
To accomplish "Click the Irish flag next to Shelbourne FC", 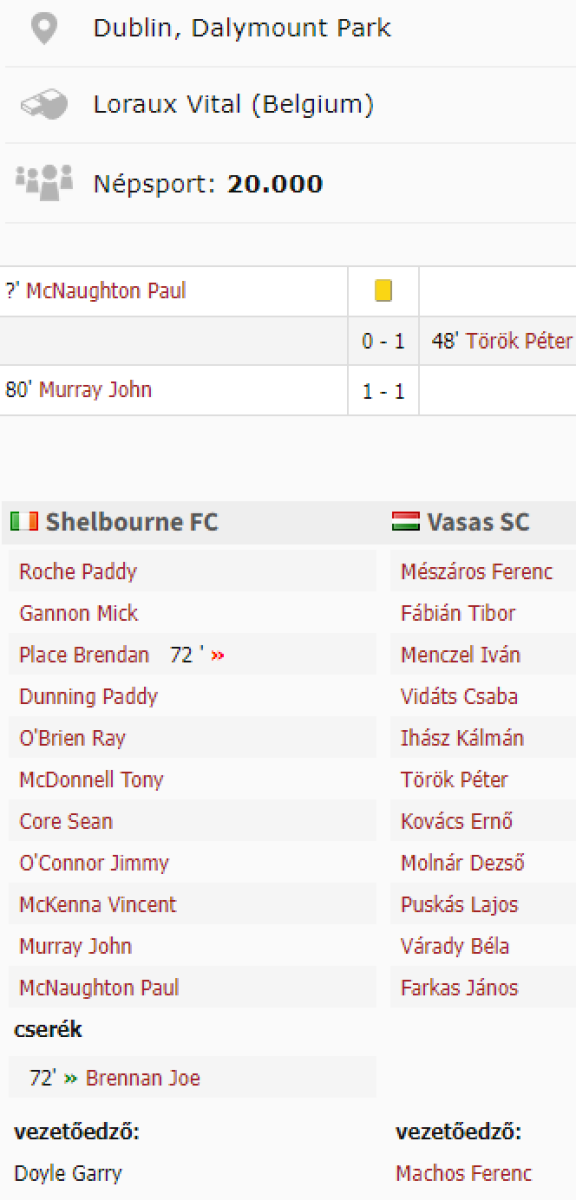I will pyautogui.click(x=24, y=522).
